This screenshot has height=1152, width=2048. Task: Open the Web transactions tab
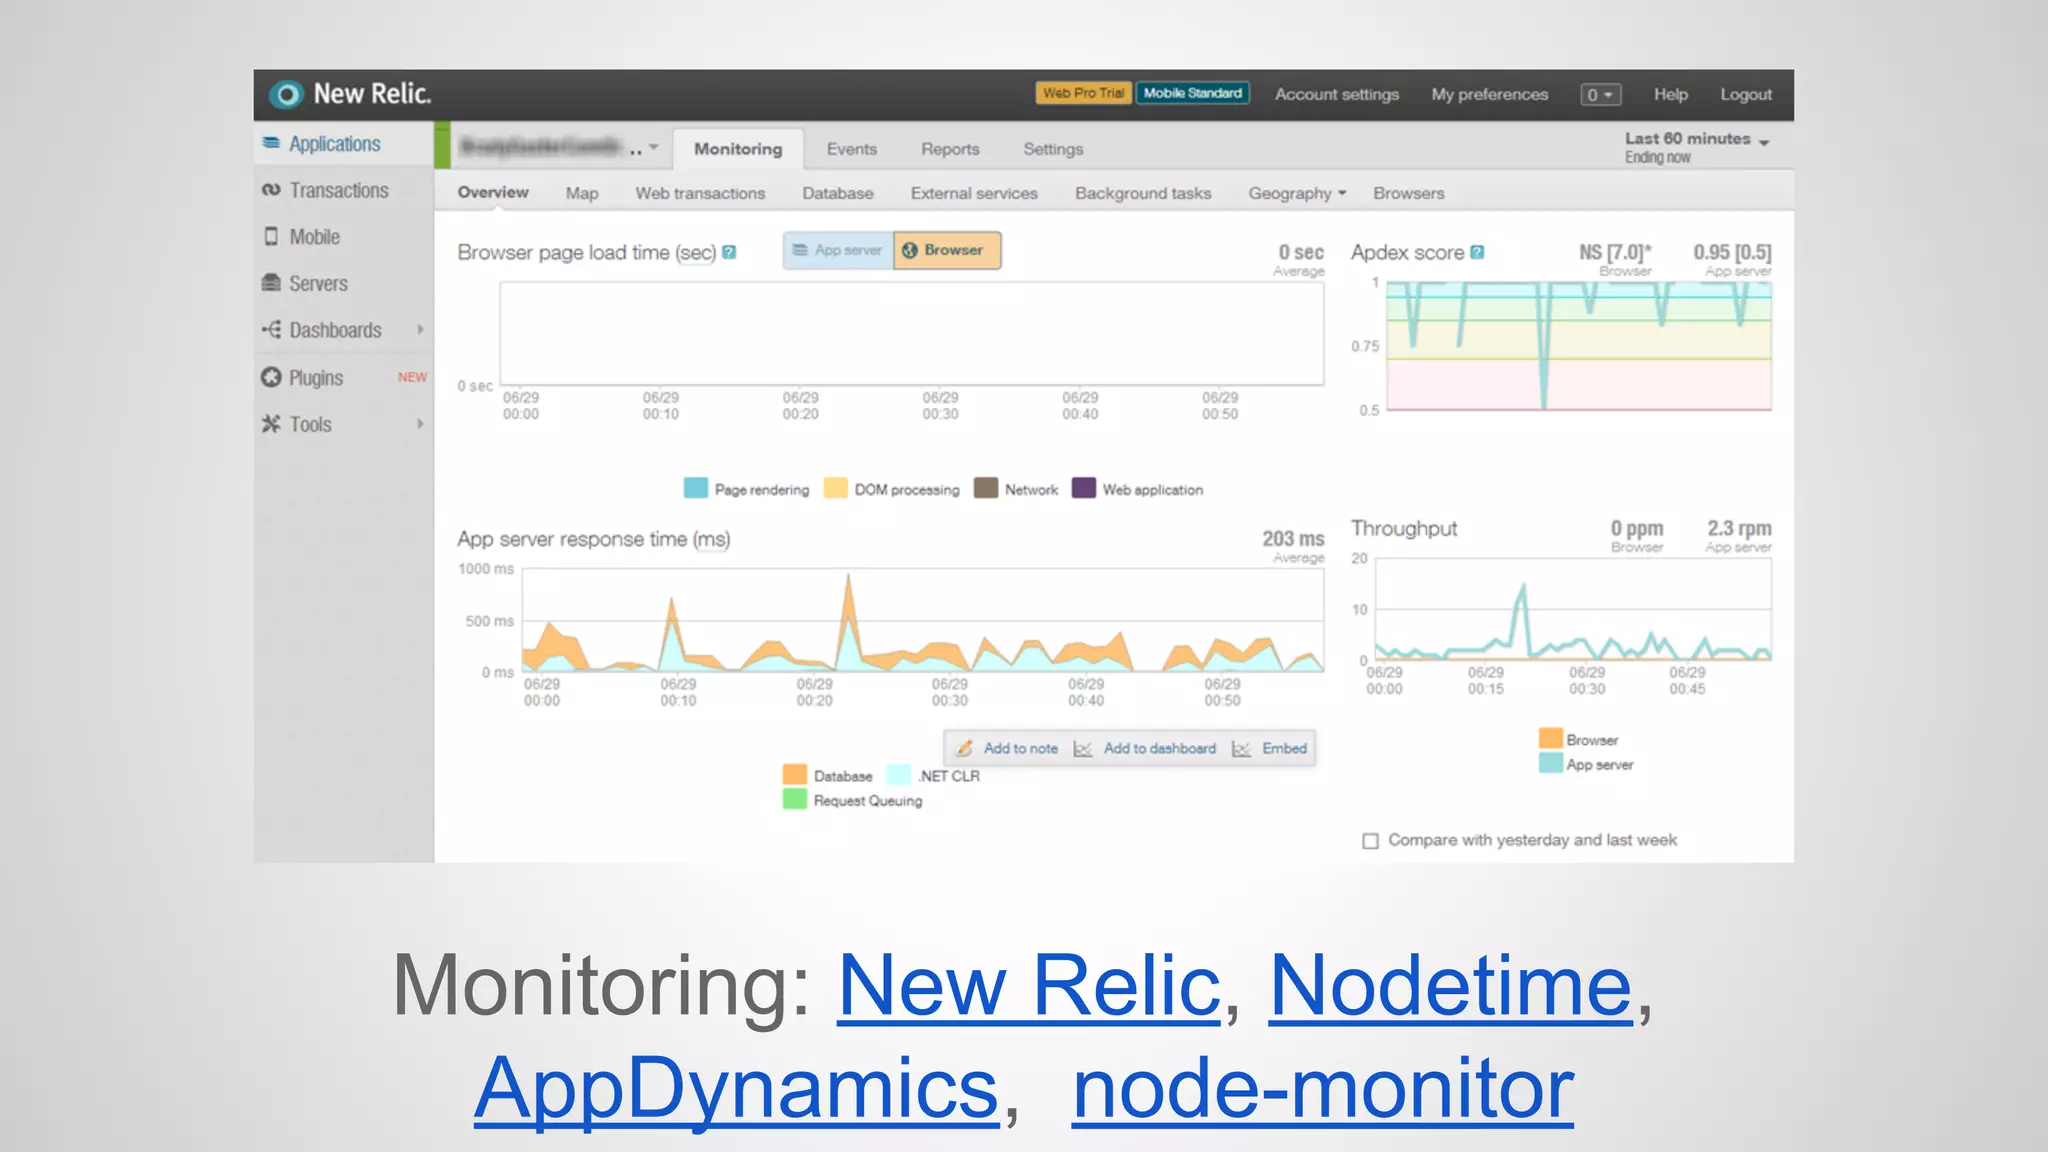click(700, 193)
